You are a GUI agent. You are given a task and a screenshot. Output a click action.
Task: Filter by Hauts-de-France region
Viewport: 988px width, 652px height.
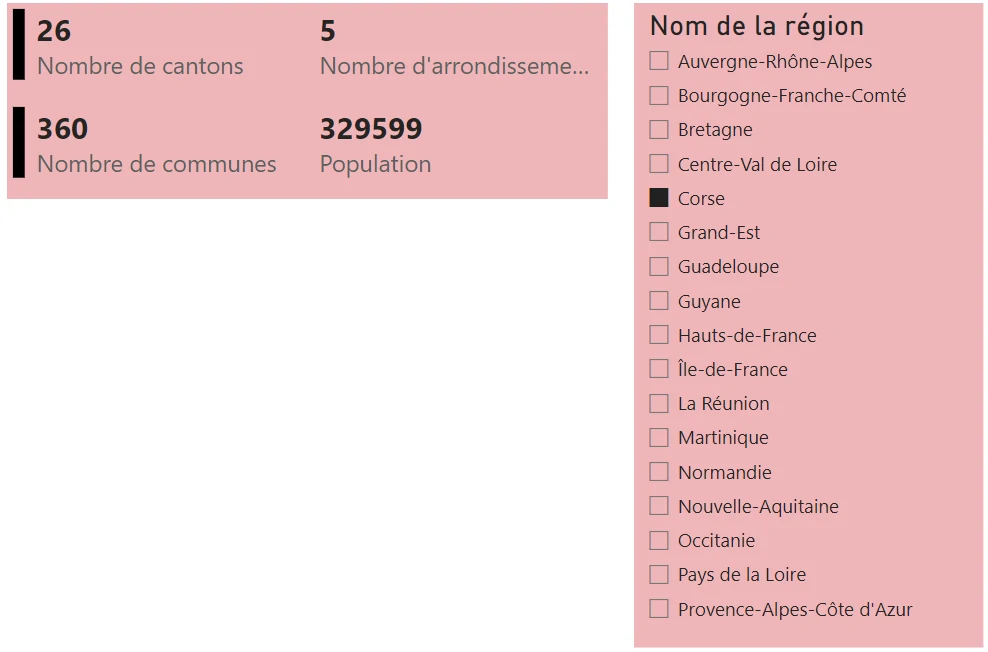coord(659,335)
